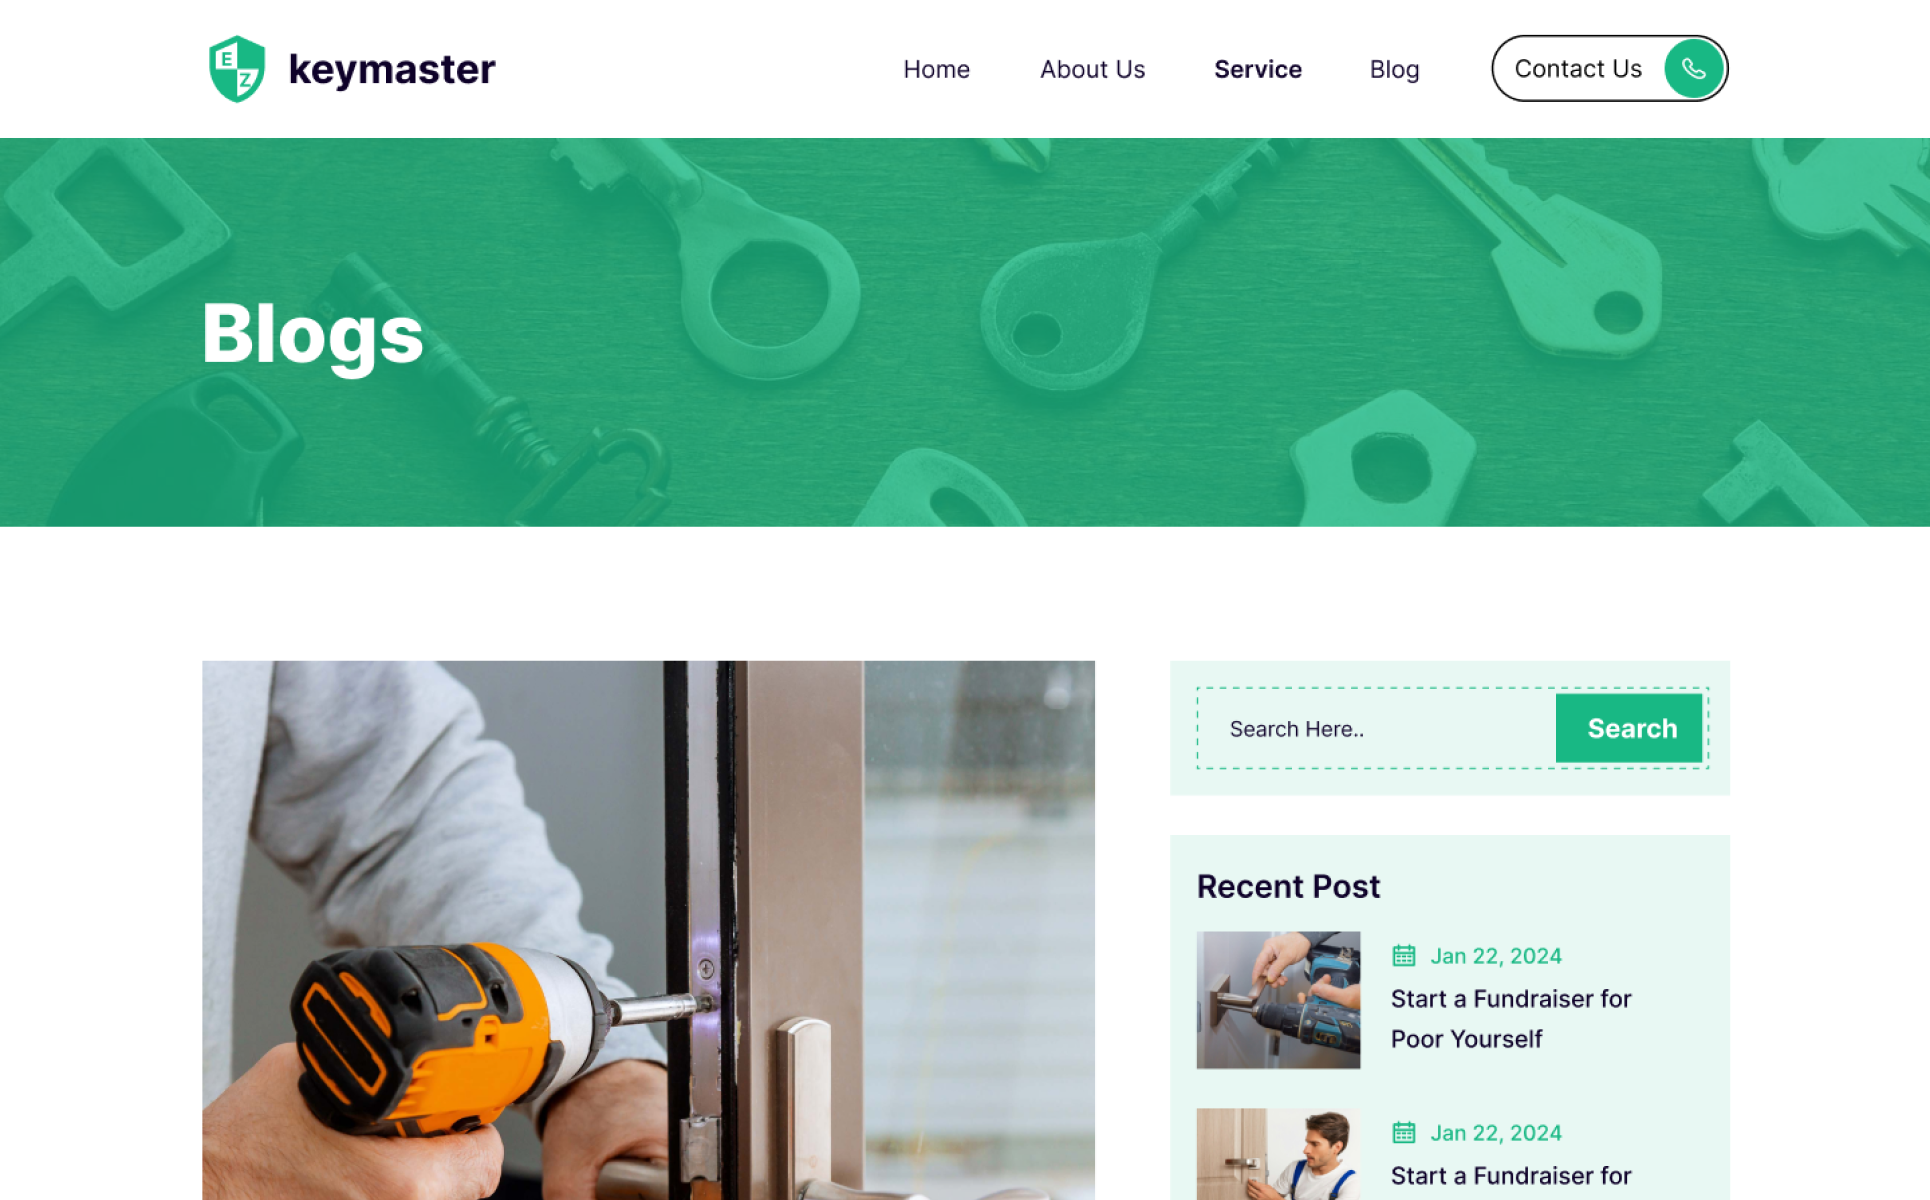Click the keymaster brand name text
Screen dimensions: 1930x1200
click(392, 69)
